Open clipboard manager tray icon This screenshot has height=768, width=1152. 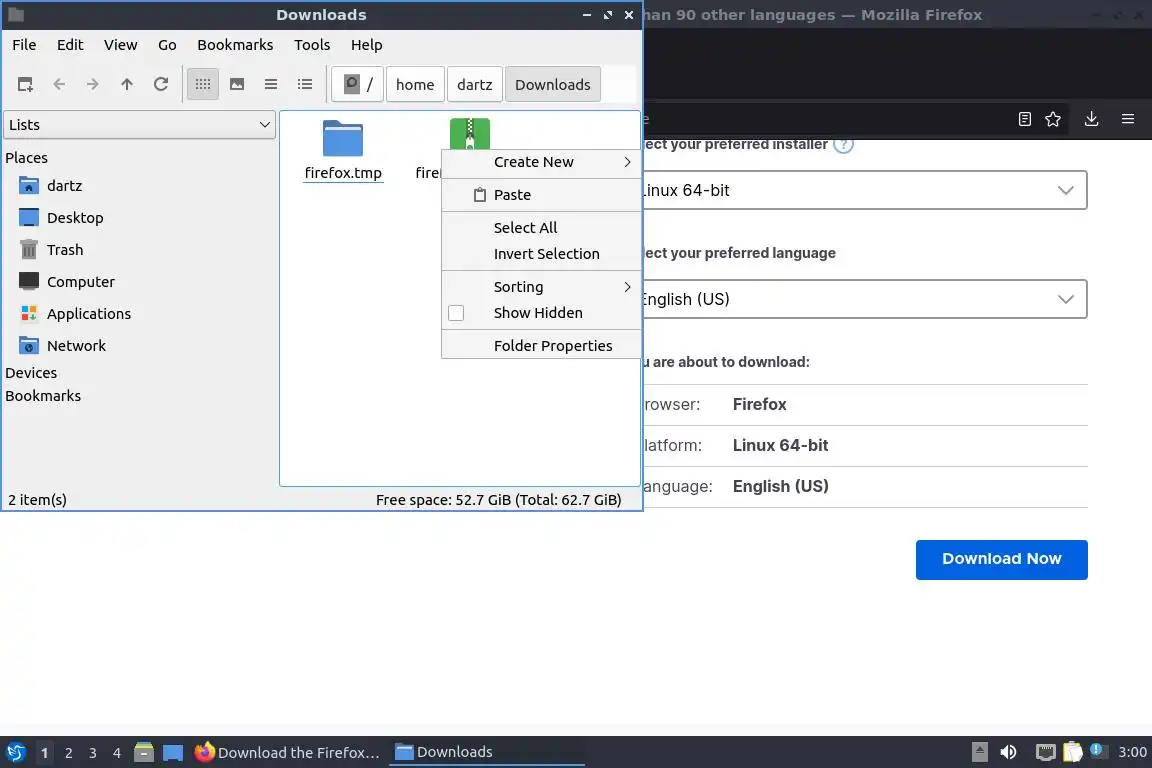click(1073, 752)
